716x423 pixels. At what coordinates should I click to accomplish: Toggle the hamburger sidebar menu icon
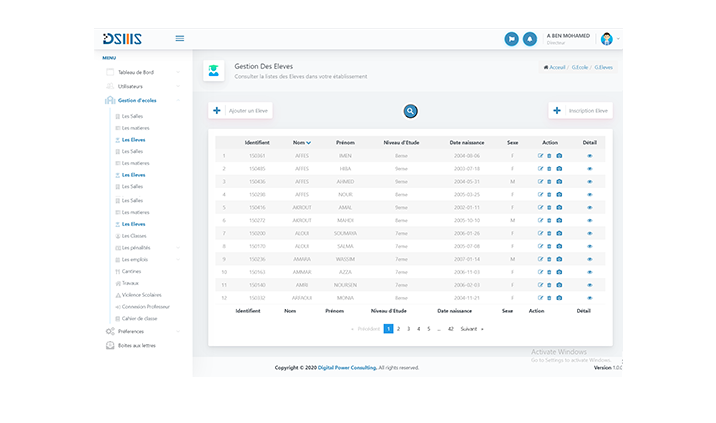point(180,38)
